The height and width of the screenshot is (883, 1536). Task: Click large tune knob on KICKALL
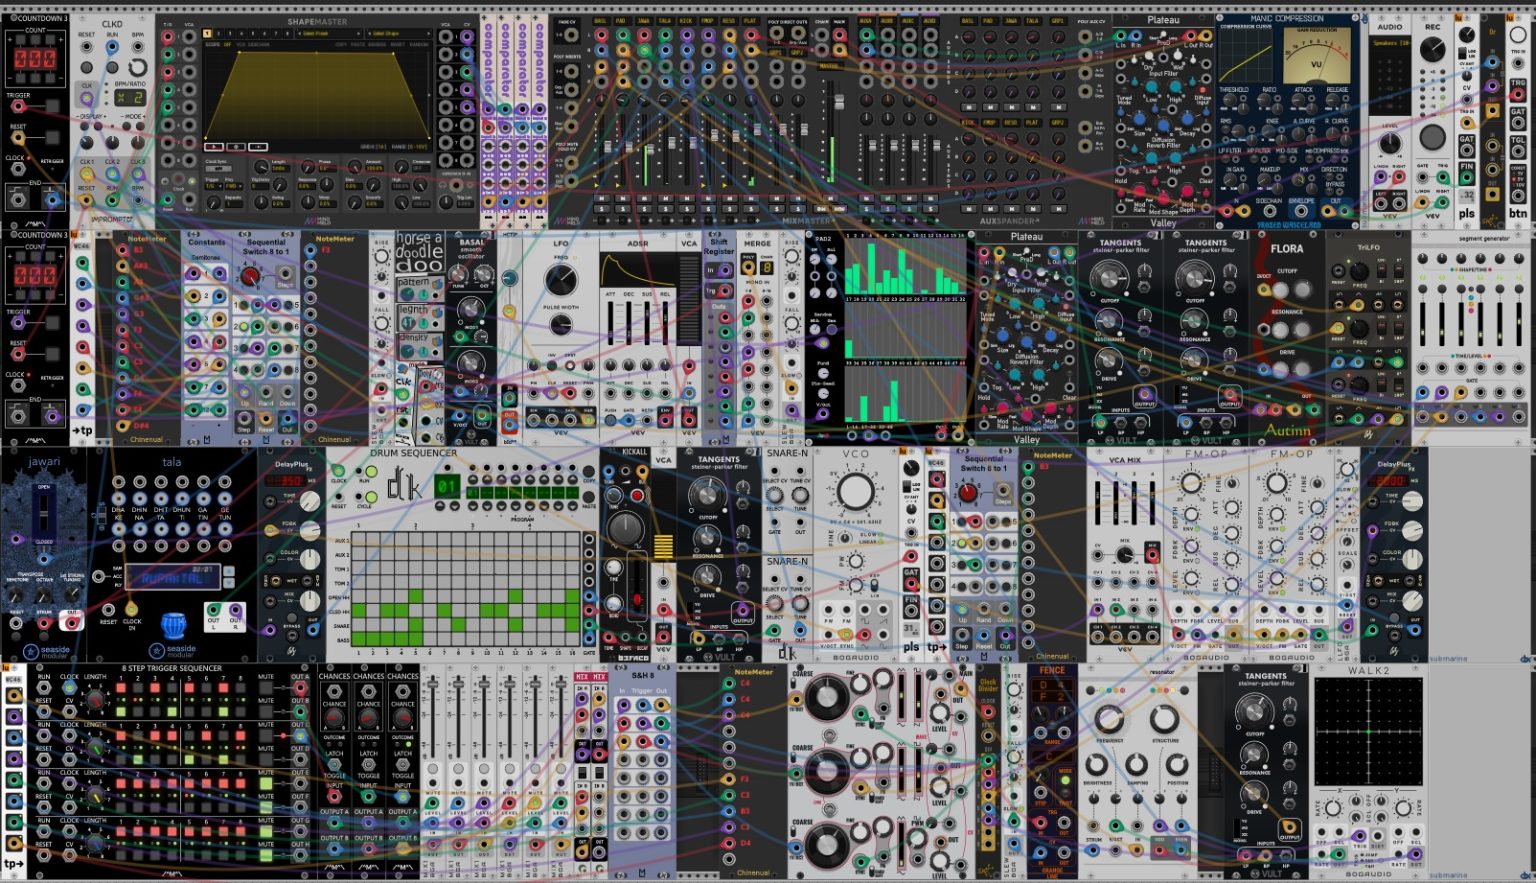click(626, 528)
